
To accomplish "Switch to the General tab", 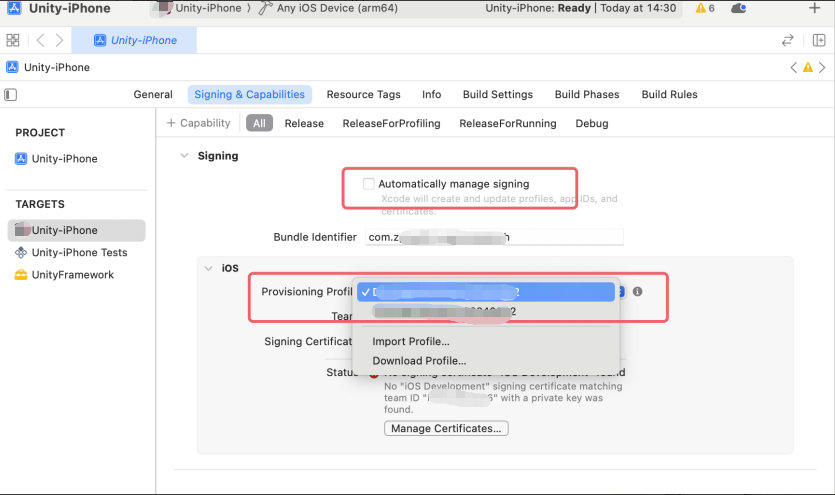I will (153, 95).
